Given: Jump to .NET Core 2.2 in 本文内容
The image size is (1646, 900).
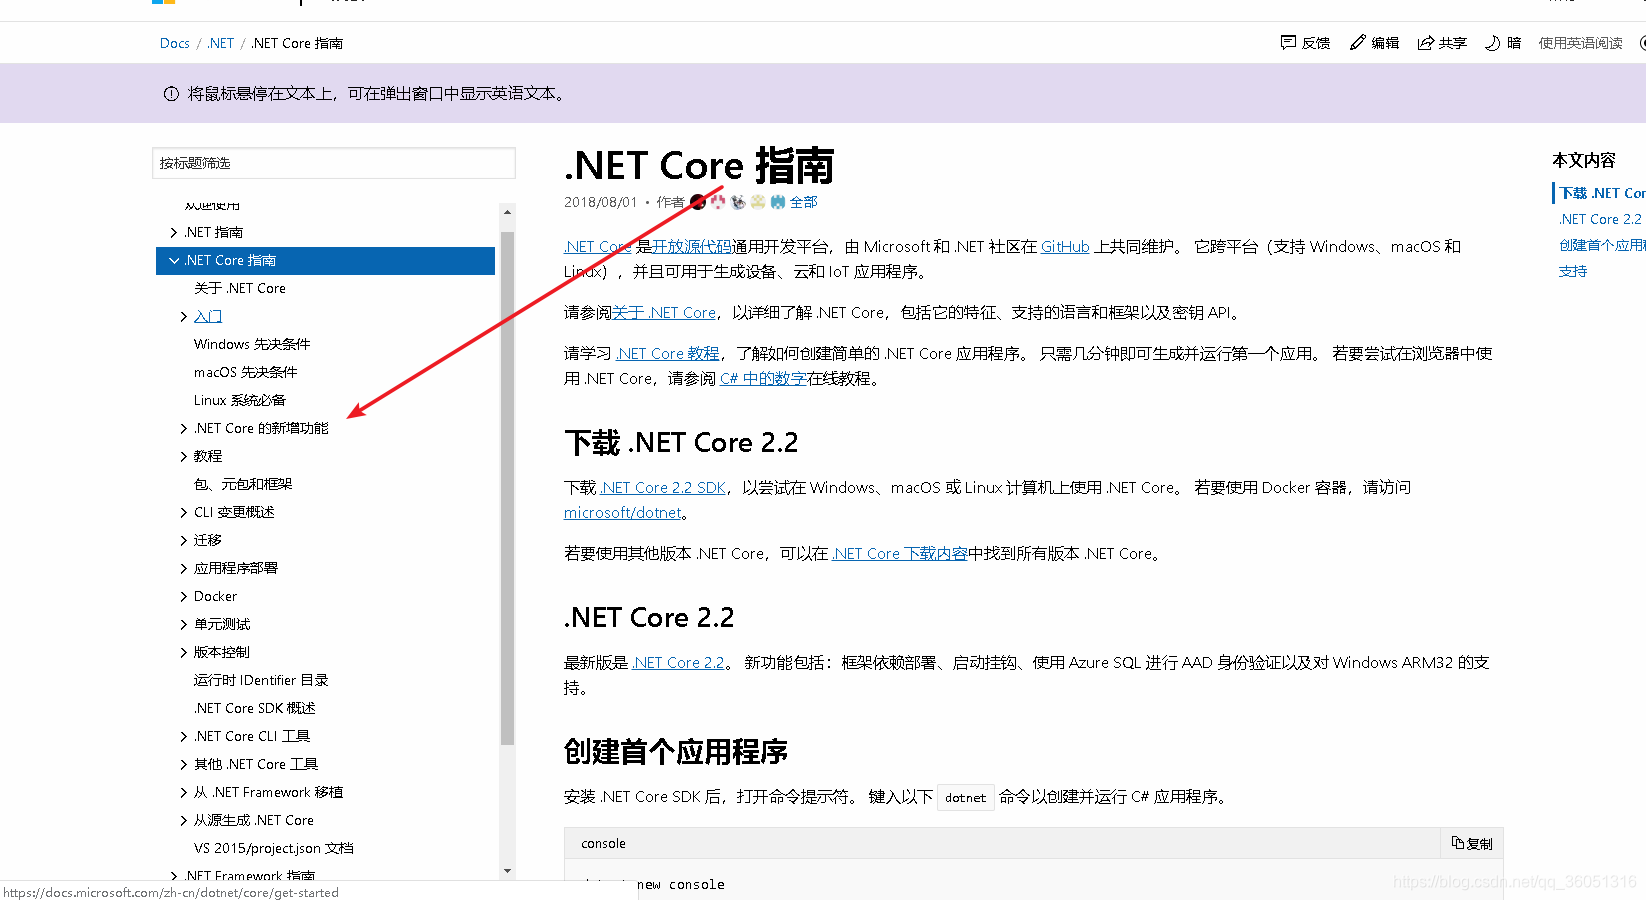Looking at the screenshot, I should (x=1600, y=219).
